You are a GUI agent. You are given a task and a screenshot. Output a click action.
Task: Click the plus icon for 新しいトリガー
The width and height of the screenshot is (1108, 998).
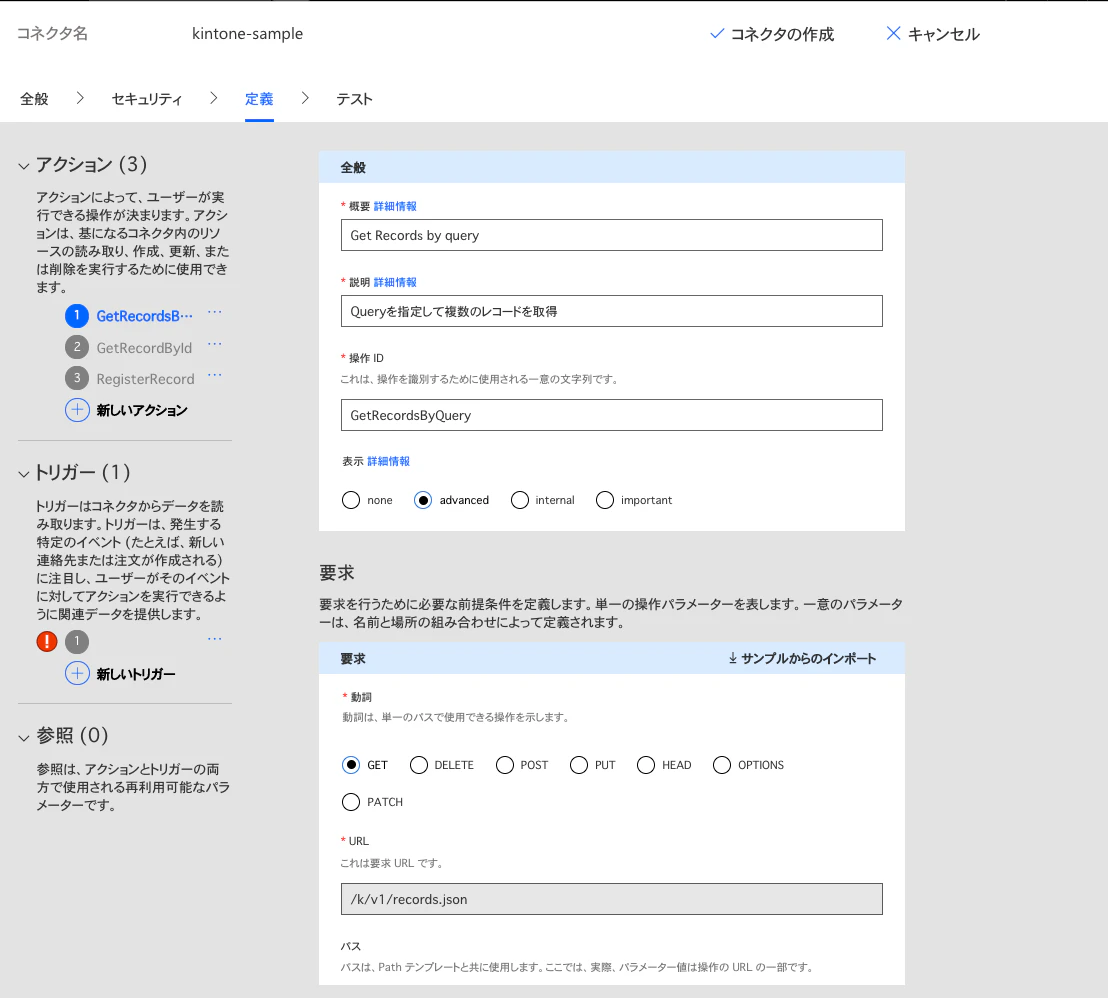click(x=77, y=674)
